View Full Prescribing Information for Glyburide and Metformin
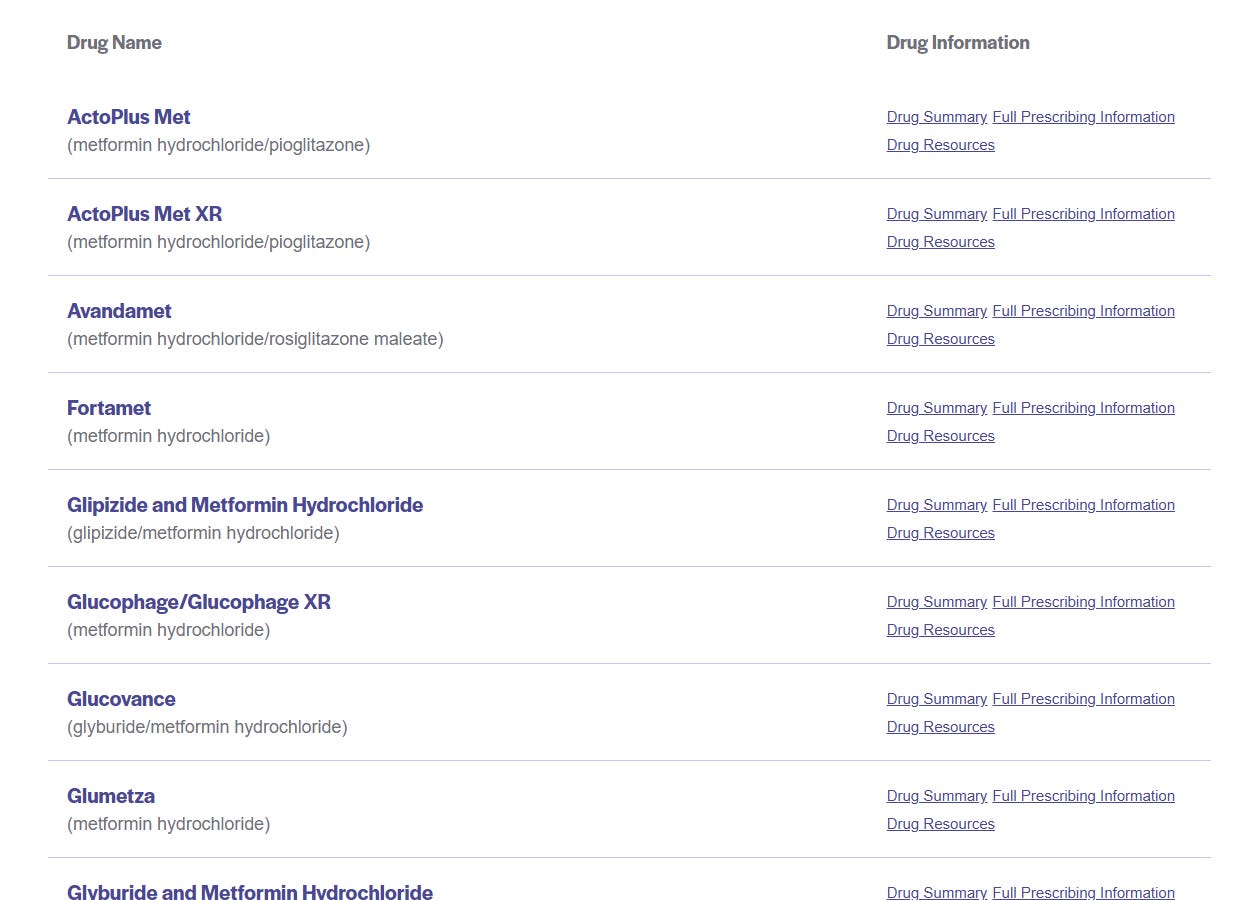This screenshot has width=1238, height=900. click(x=1083, y=892)
